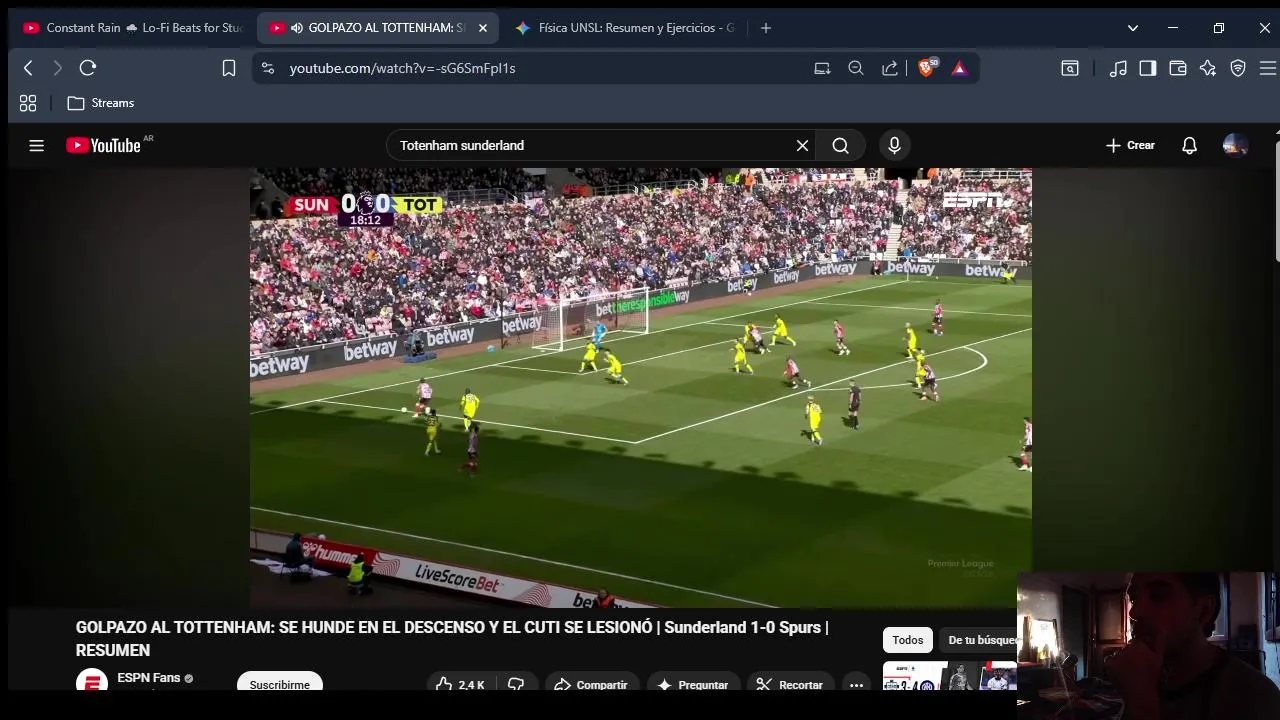
Task: Switch to the Constant Rain Lo-Fi Beats tab
Action: 132,28
